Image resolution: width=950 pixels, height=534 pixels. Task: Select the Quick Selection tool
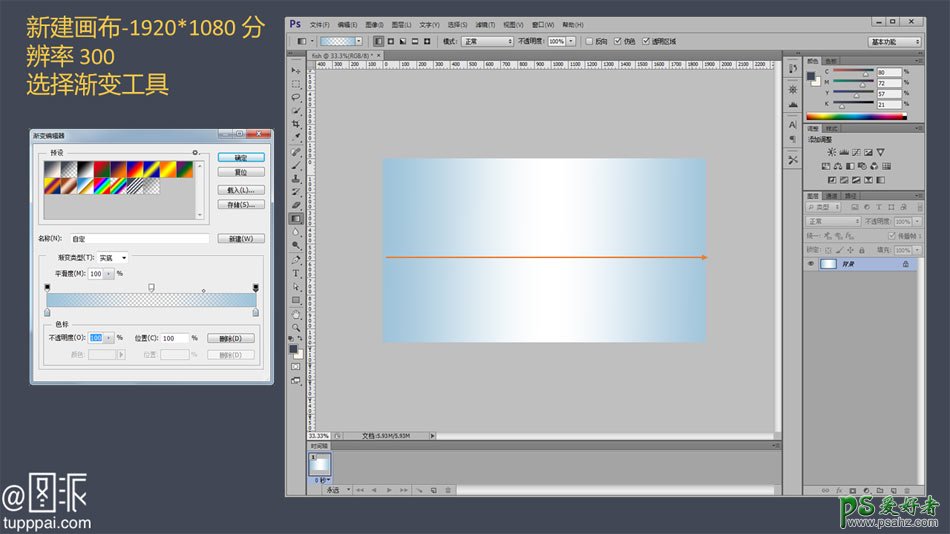coord(296,111)
